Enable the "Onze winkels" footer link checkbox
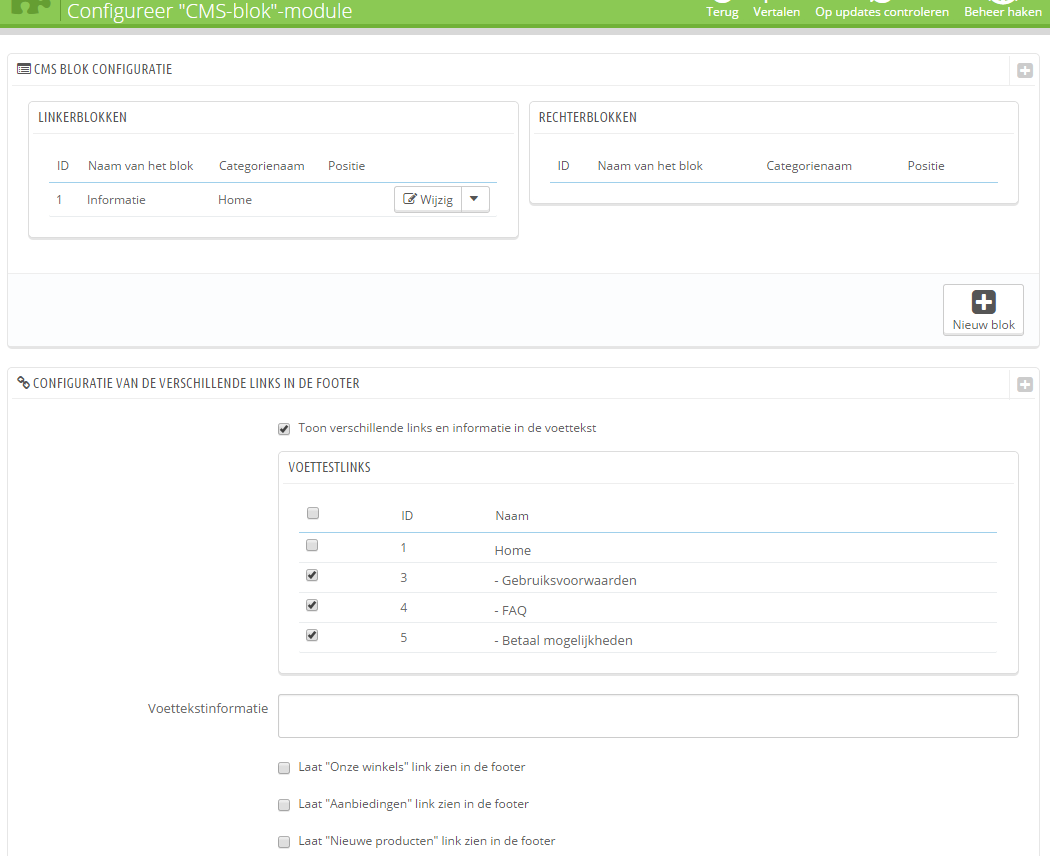The image size is (1050, 856). click(284, 768)
